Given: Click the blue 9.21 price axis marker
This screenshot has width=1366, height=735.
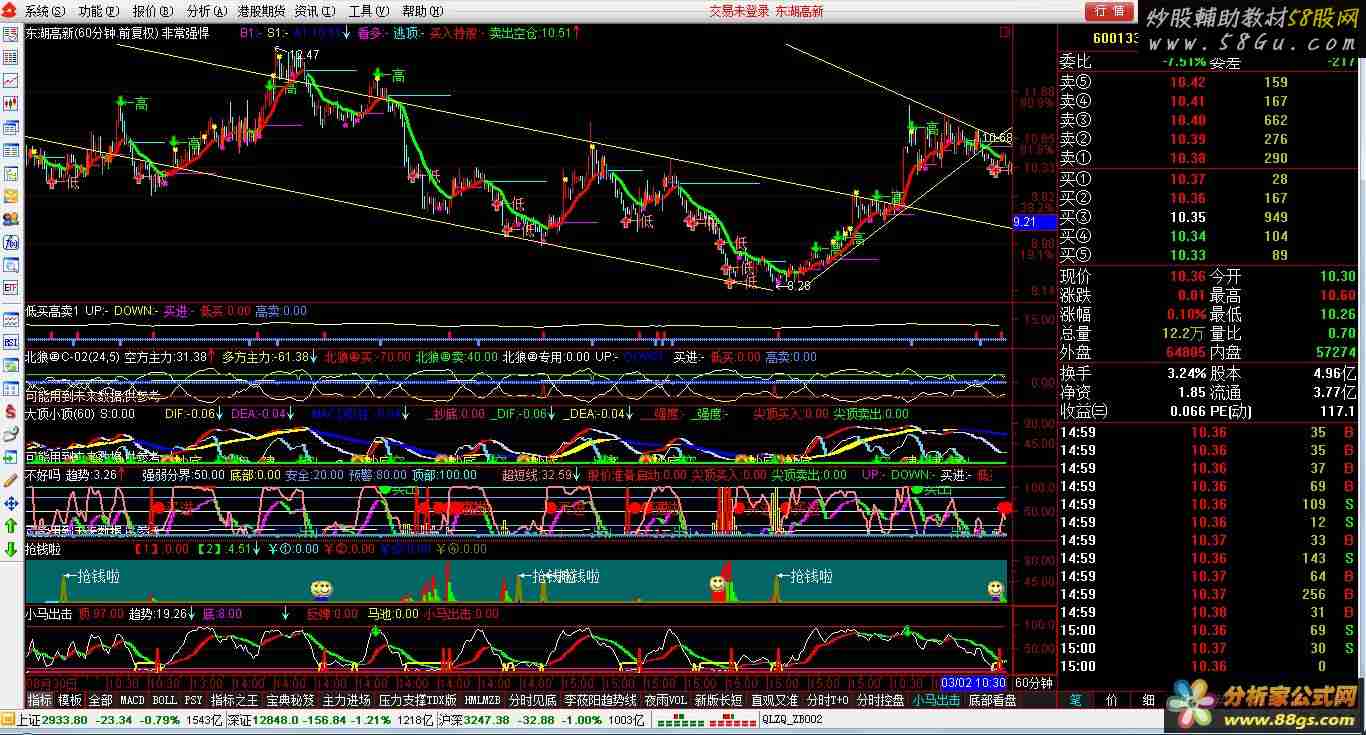Looking at the screenshot, I should 1033,222.
